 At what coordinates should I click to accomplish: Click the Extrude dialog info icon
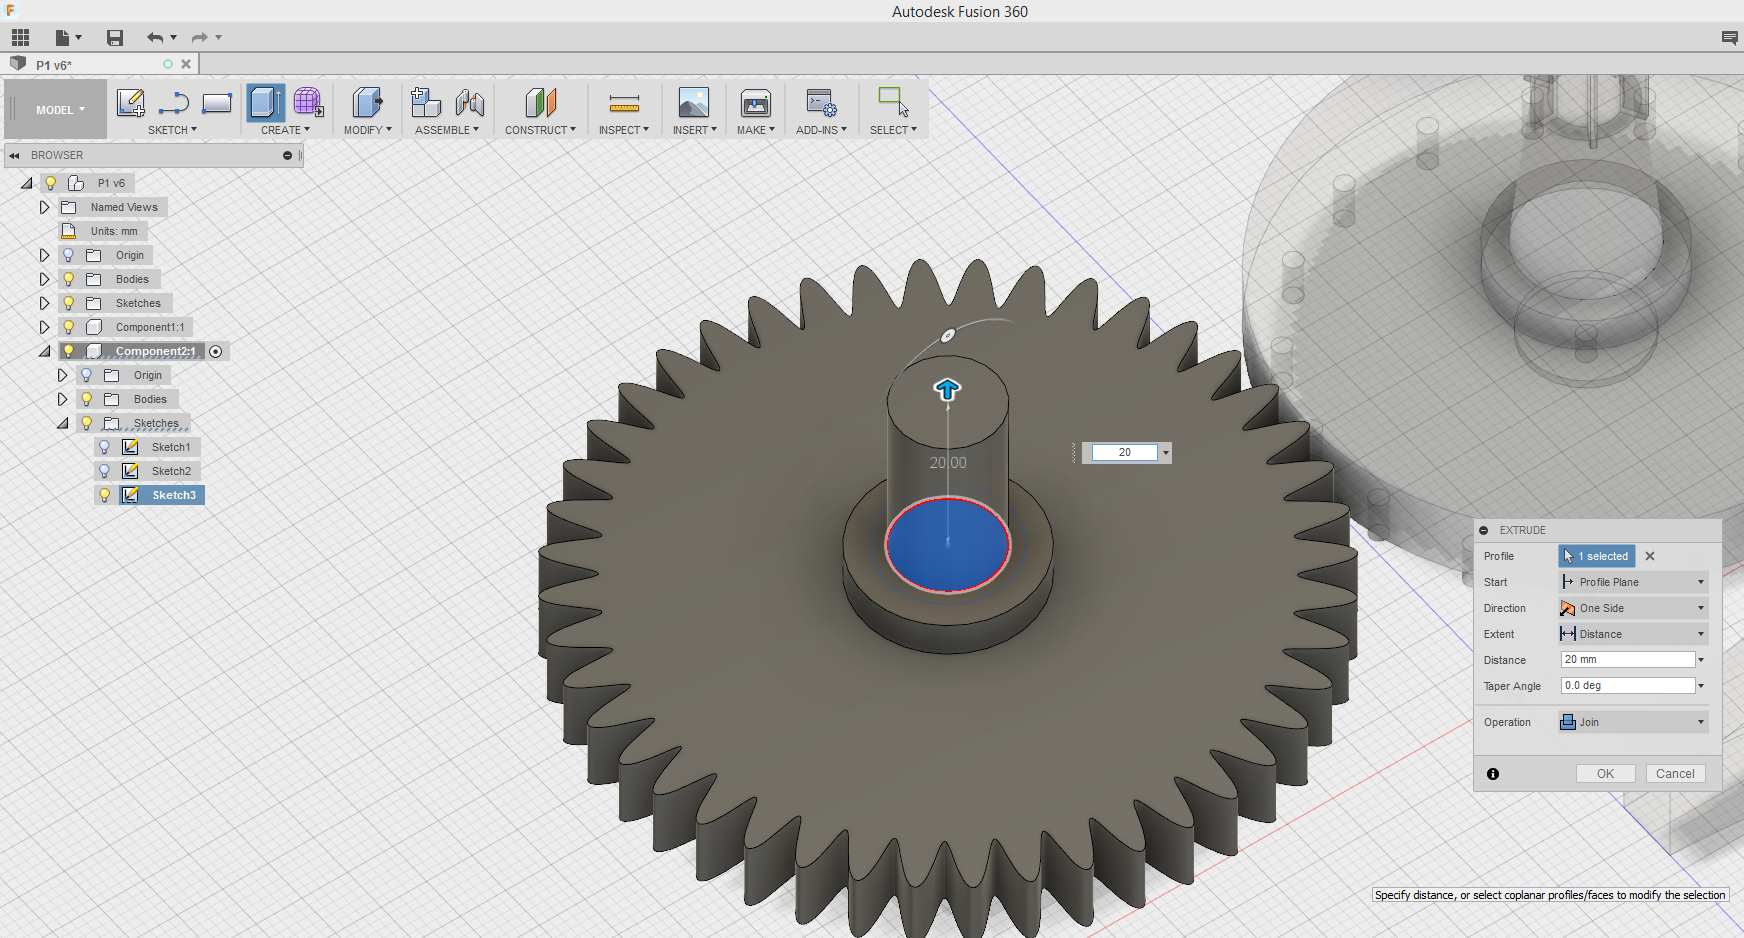[1493, 774]
